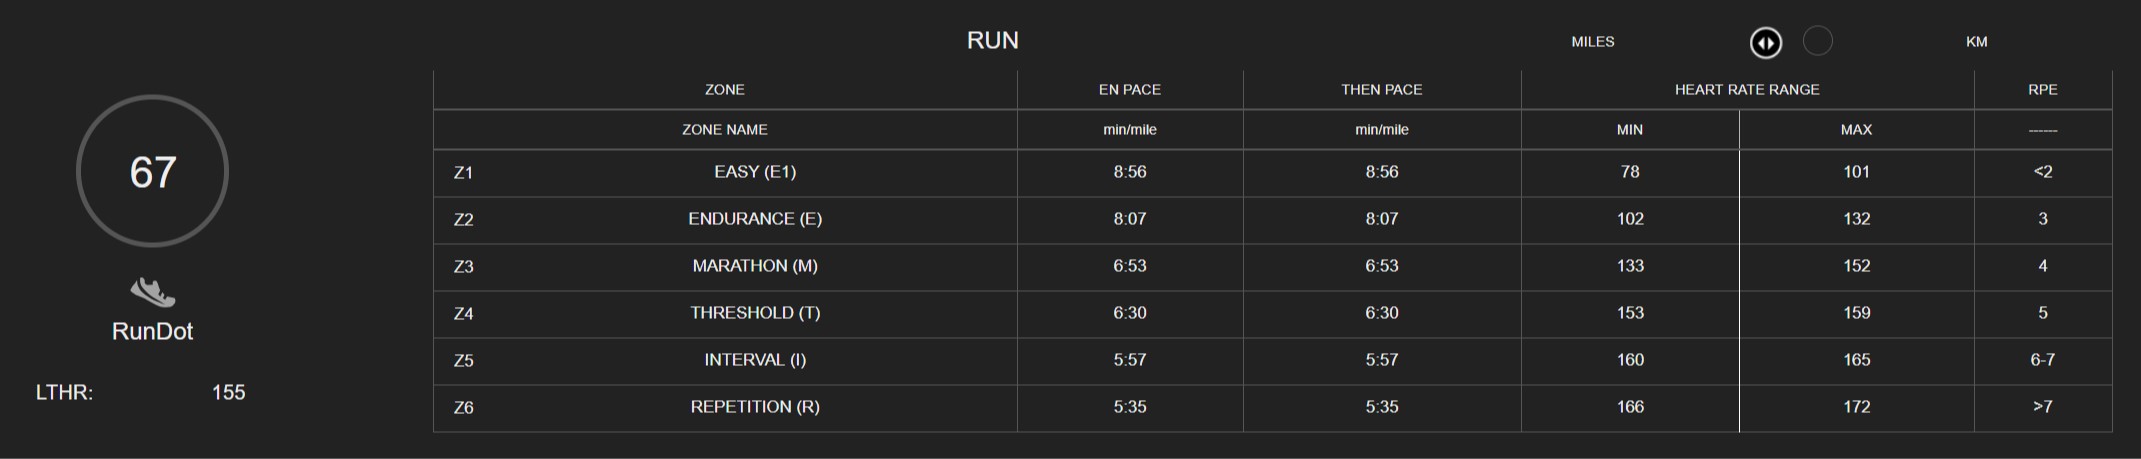
Task: Click the empty circle next to toggle
Action: pyautogui.click(x=1817, y=41)
